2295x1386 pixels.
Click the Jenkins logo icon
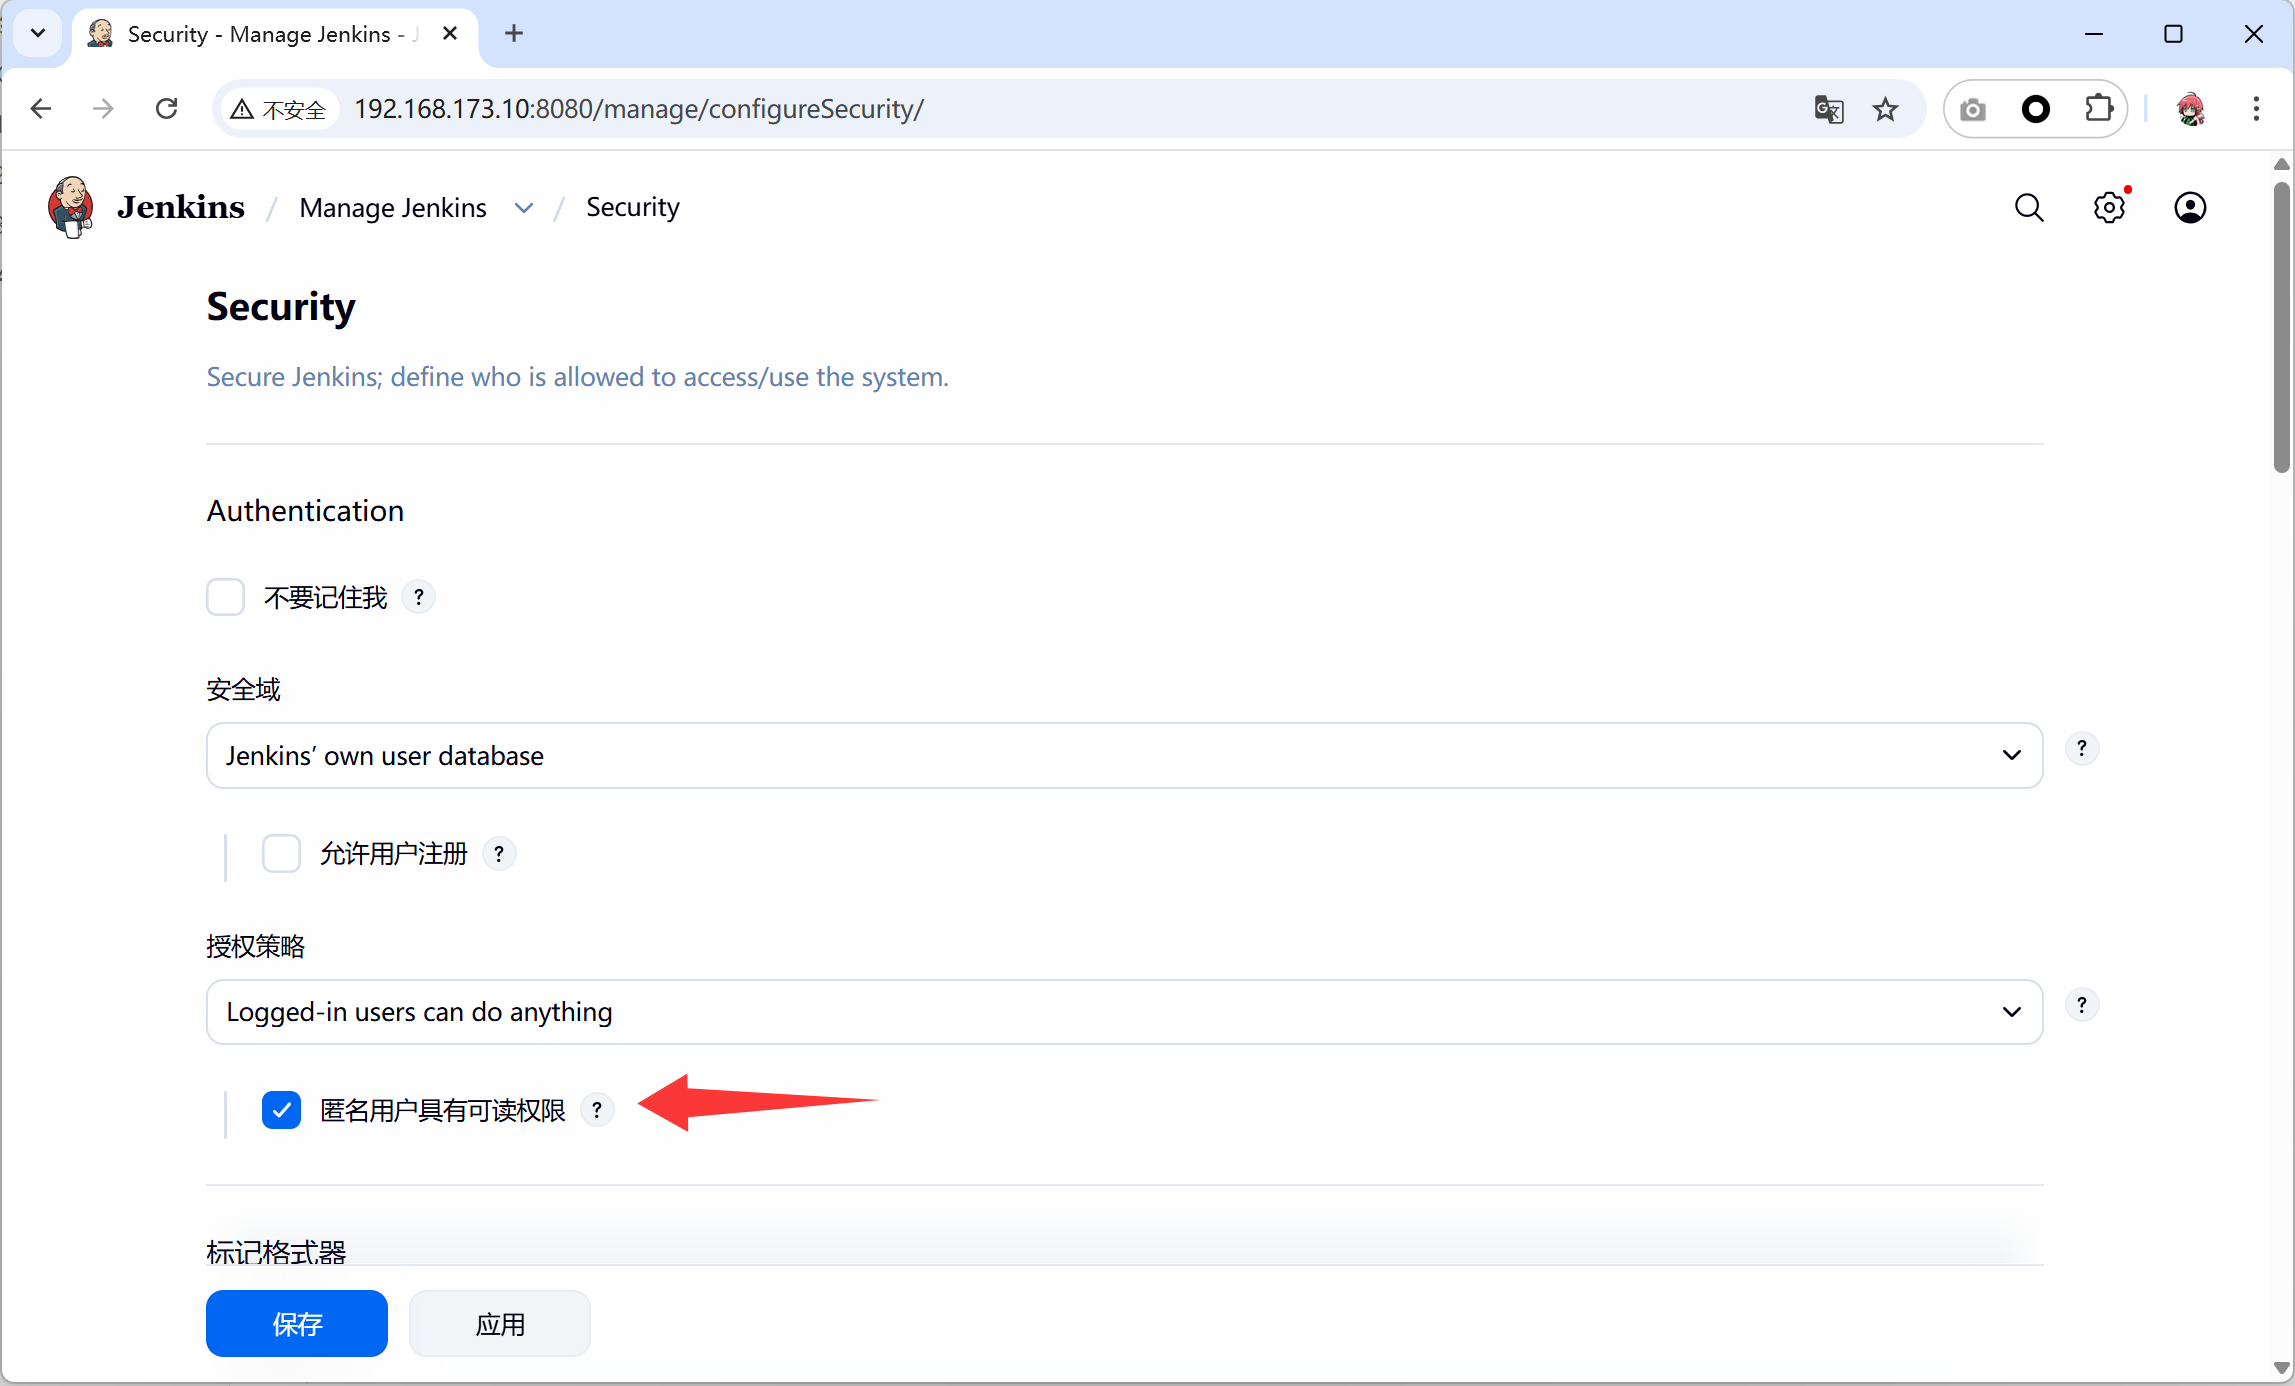(x=71, y=207)
